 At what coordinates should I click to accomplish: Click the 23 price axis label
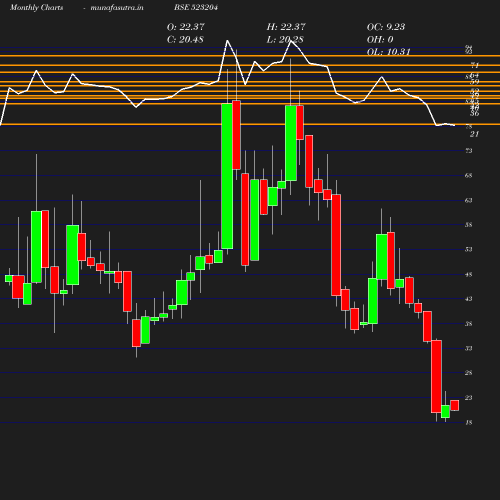[x=469, y=398]
